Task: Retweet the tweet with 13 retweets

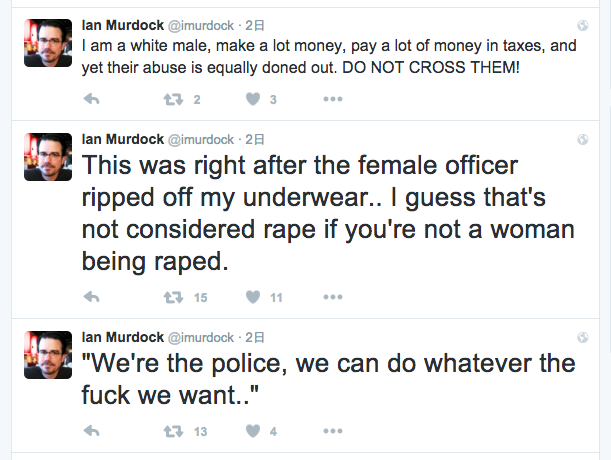Action: (x=173, y=431)
